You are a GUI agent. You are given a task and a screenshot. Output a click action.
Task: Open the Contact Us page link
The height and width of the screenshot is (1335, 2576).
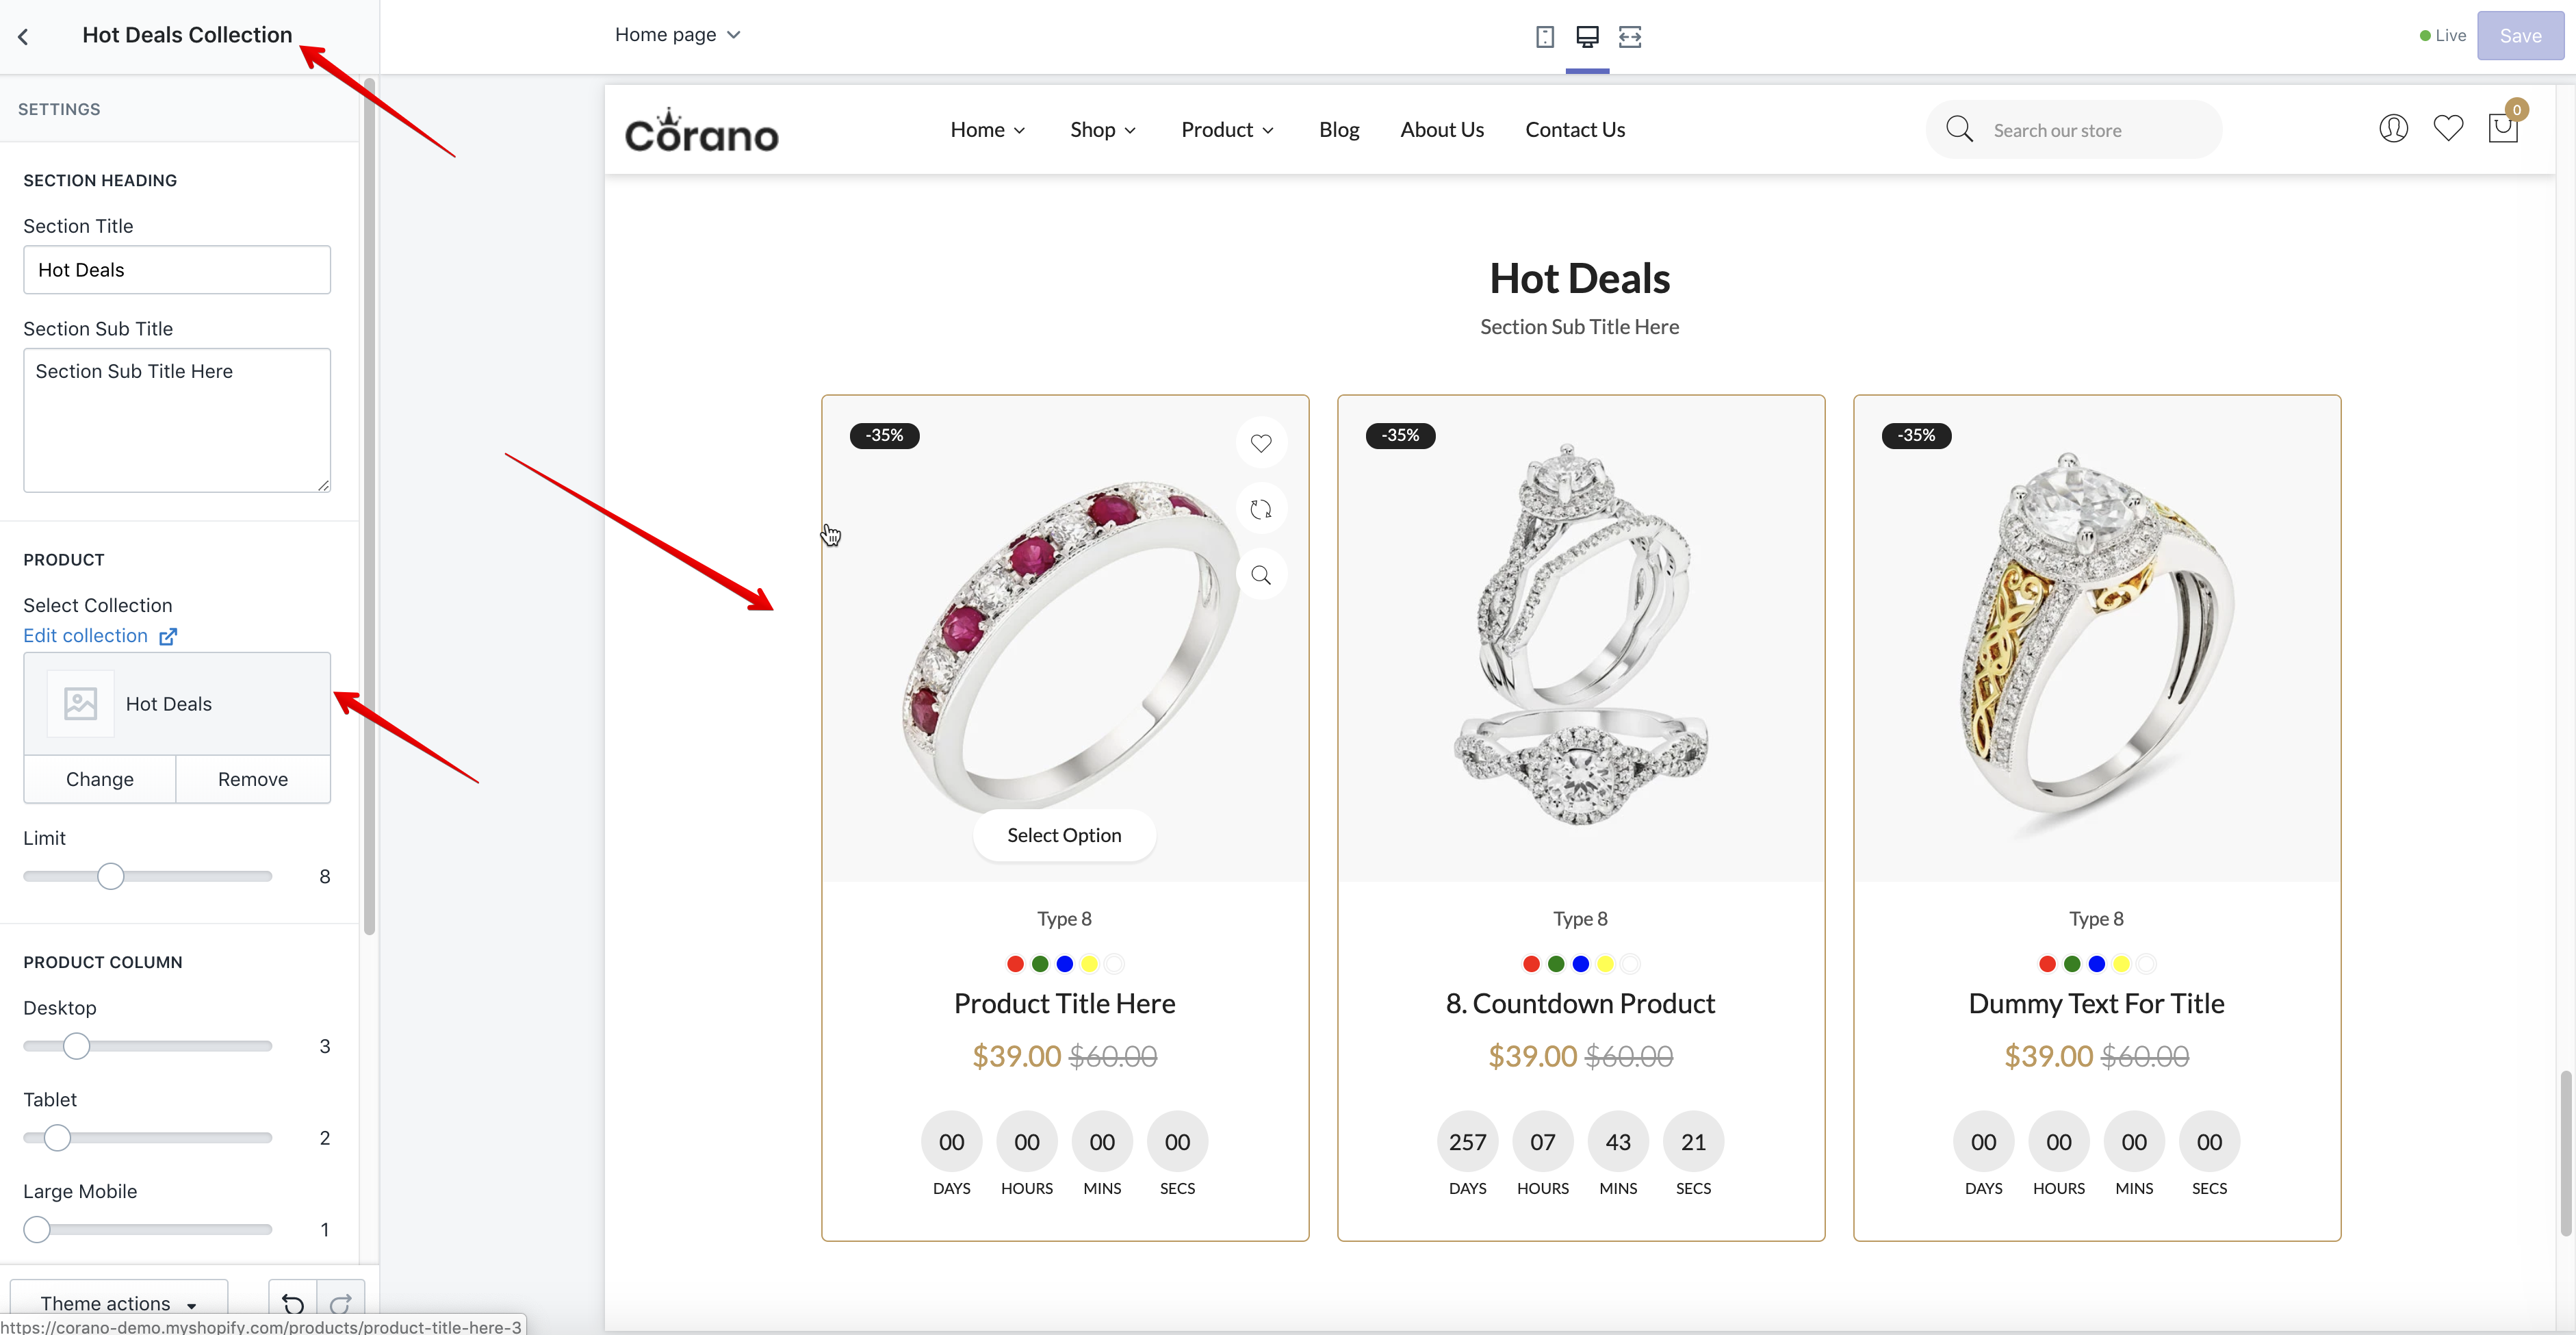1575,130
